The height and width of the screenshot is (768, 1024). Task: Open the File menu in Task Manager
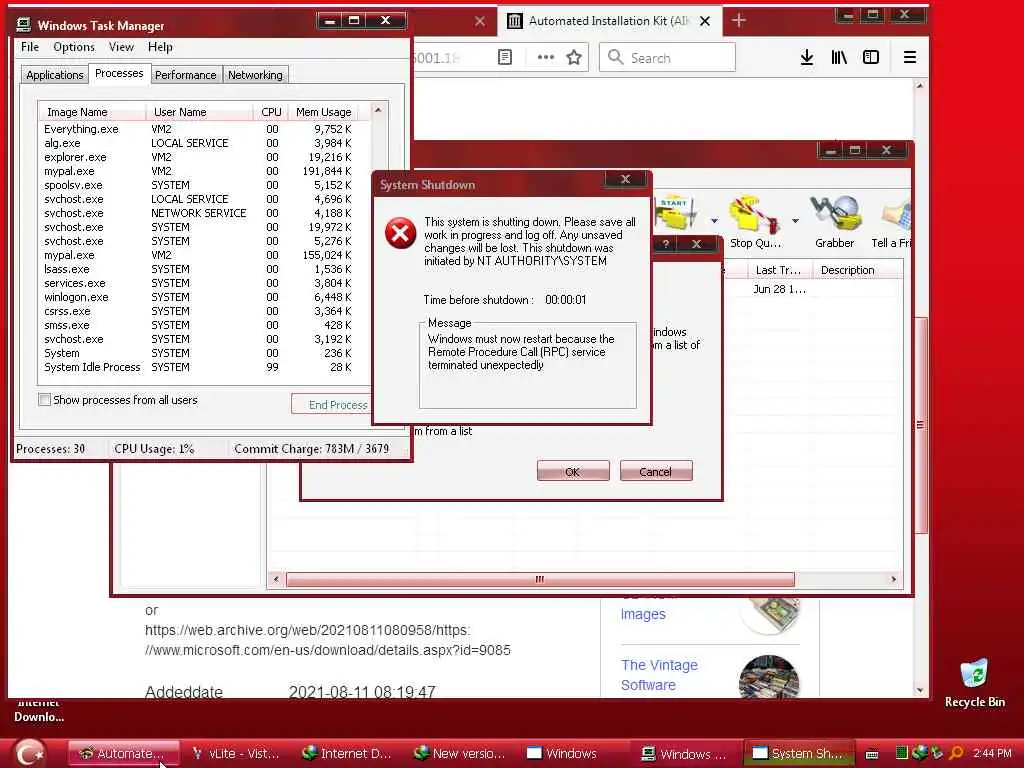(x=30, y=47)
